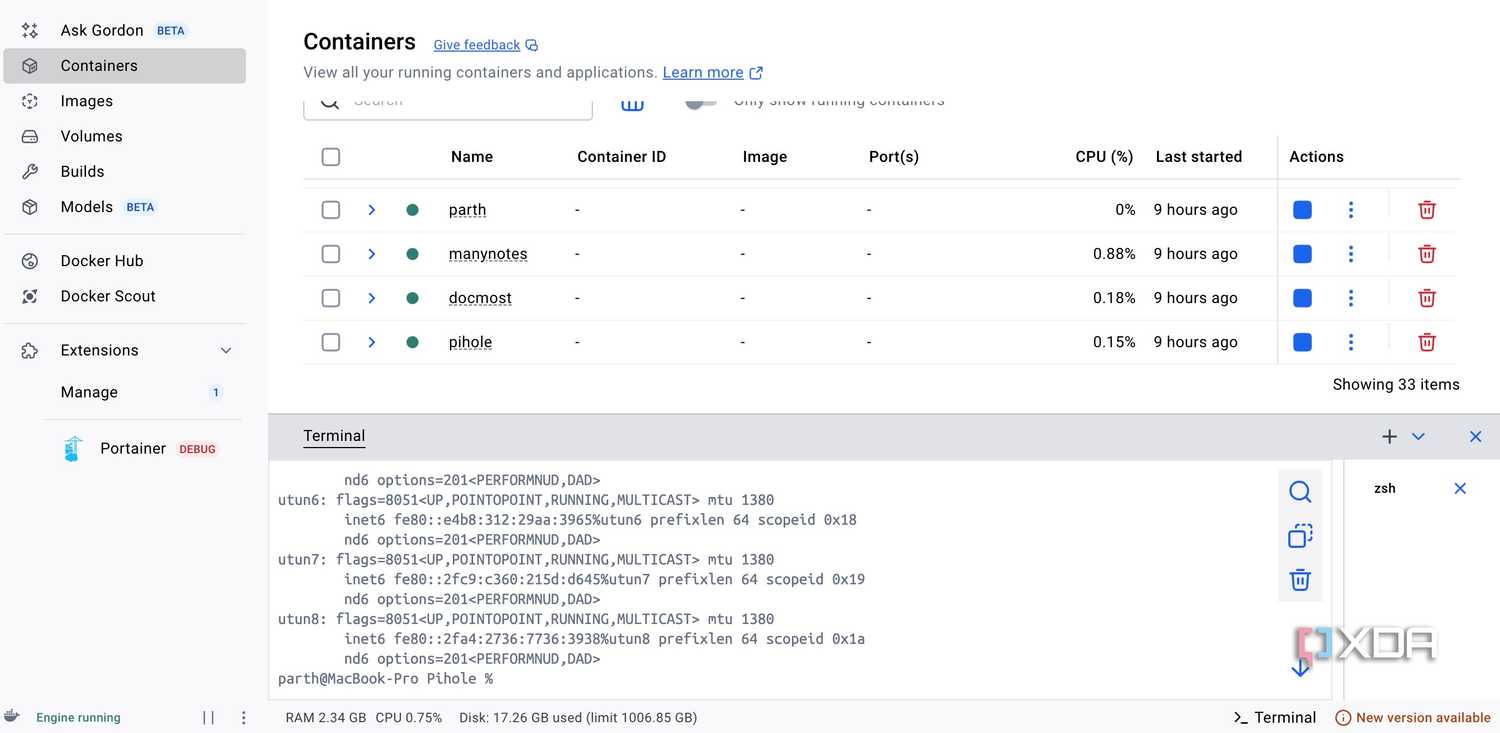This screenshot has height=733, width=1500.
Task: Check the docmost container checkbox
Action: click(x=331, y=298)
